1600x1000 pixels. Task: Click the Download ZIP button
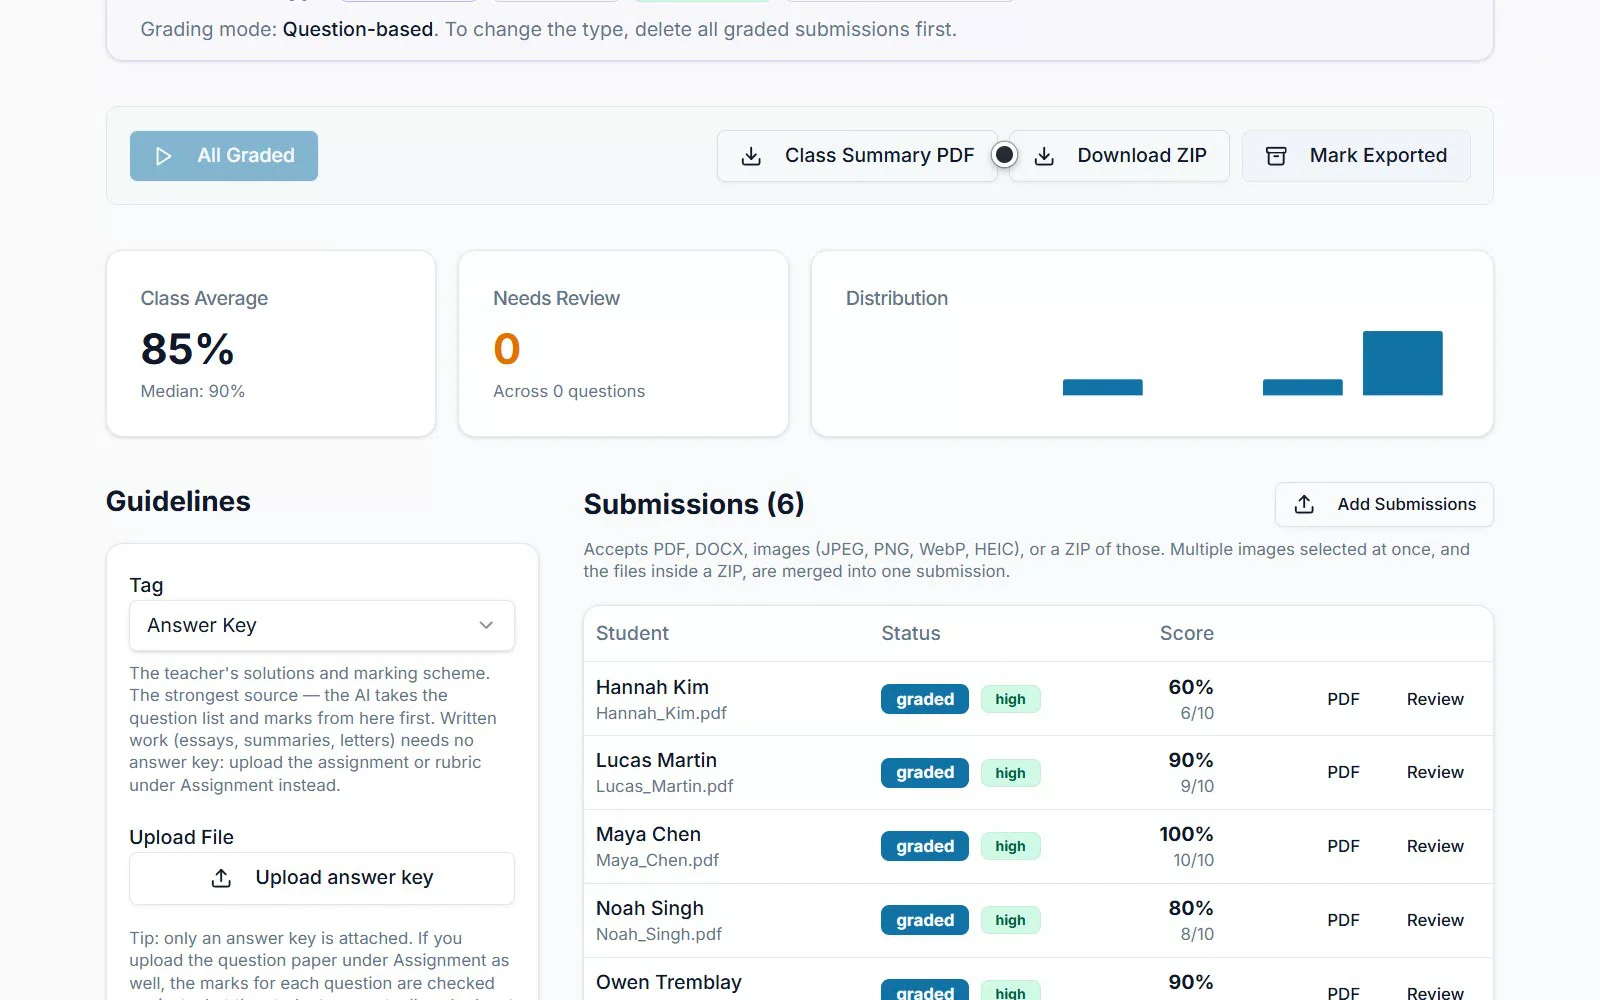pos(1119,156)
